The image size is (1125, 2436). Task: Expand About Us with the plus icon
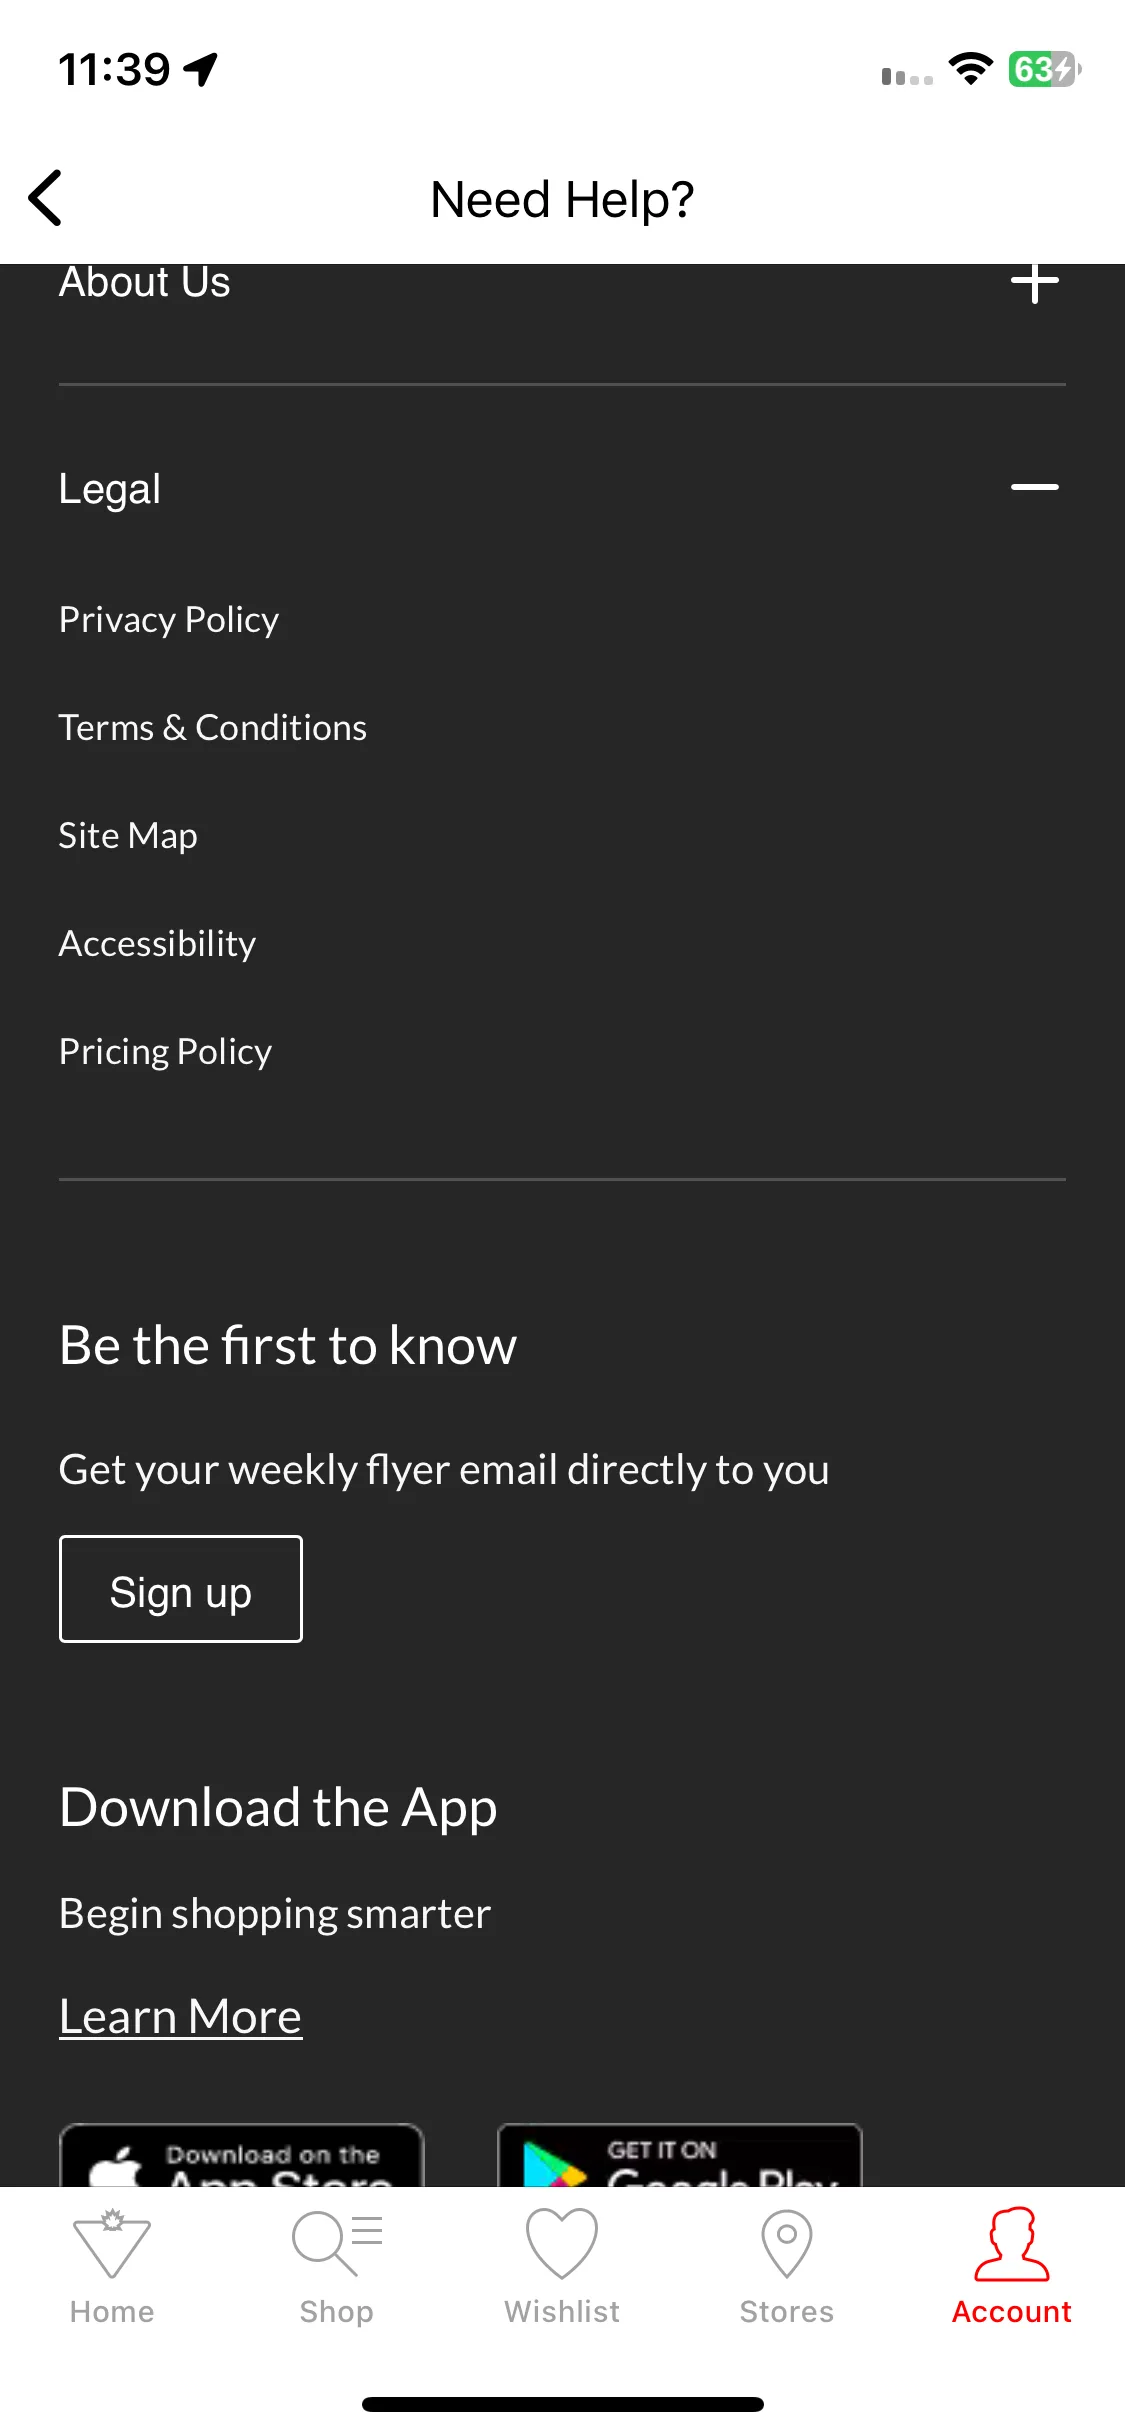[x=1035, y=283]
